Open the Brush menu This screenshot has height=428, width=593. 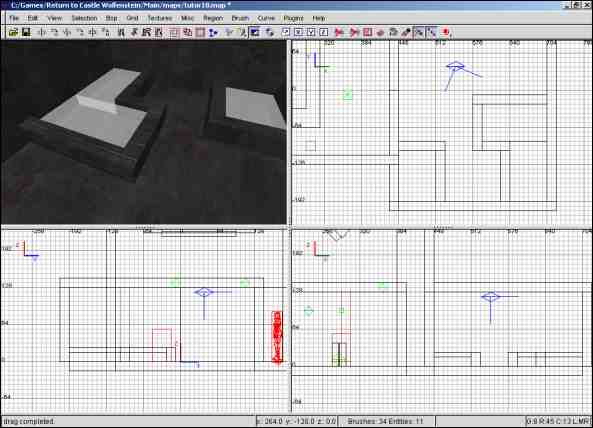click(240, 18)
